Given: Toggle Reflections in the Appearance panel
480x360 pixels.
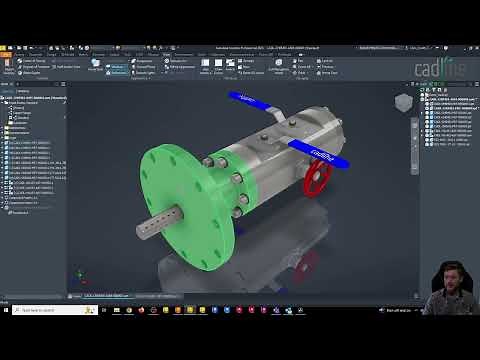Looking at the screenshot, I should (116, 72).
